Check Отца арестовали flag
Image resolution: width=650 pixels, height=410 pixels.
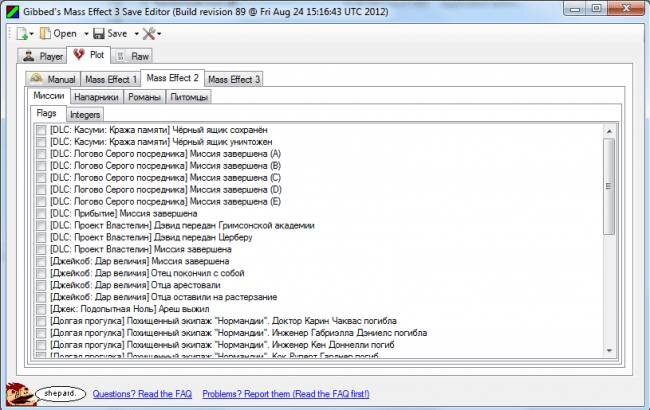point(41,285)
